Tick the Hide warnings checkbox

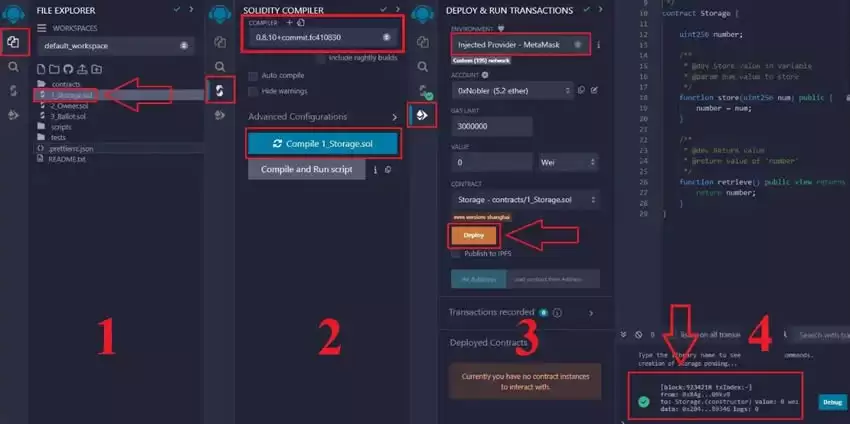point(254,90)
